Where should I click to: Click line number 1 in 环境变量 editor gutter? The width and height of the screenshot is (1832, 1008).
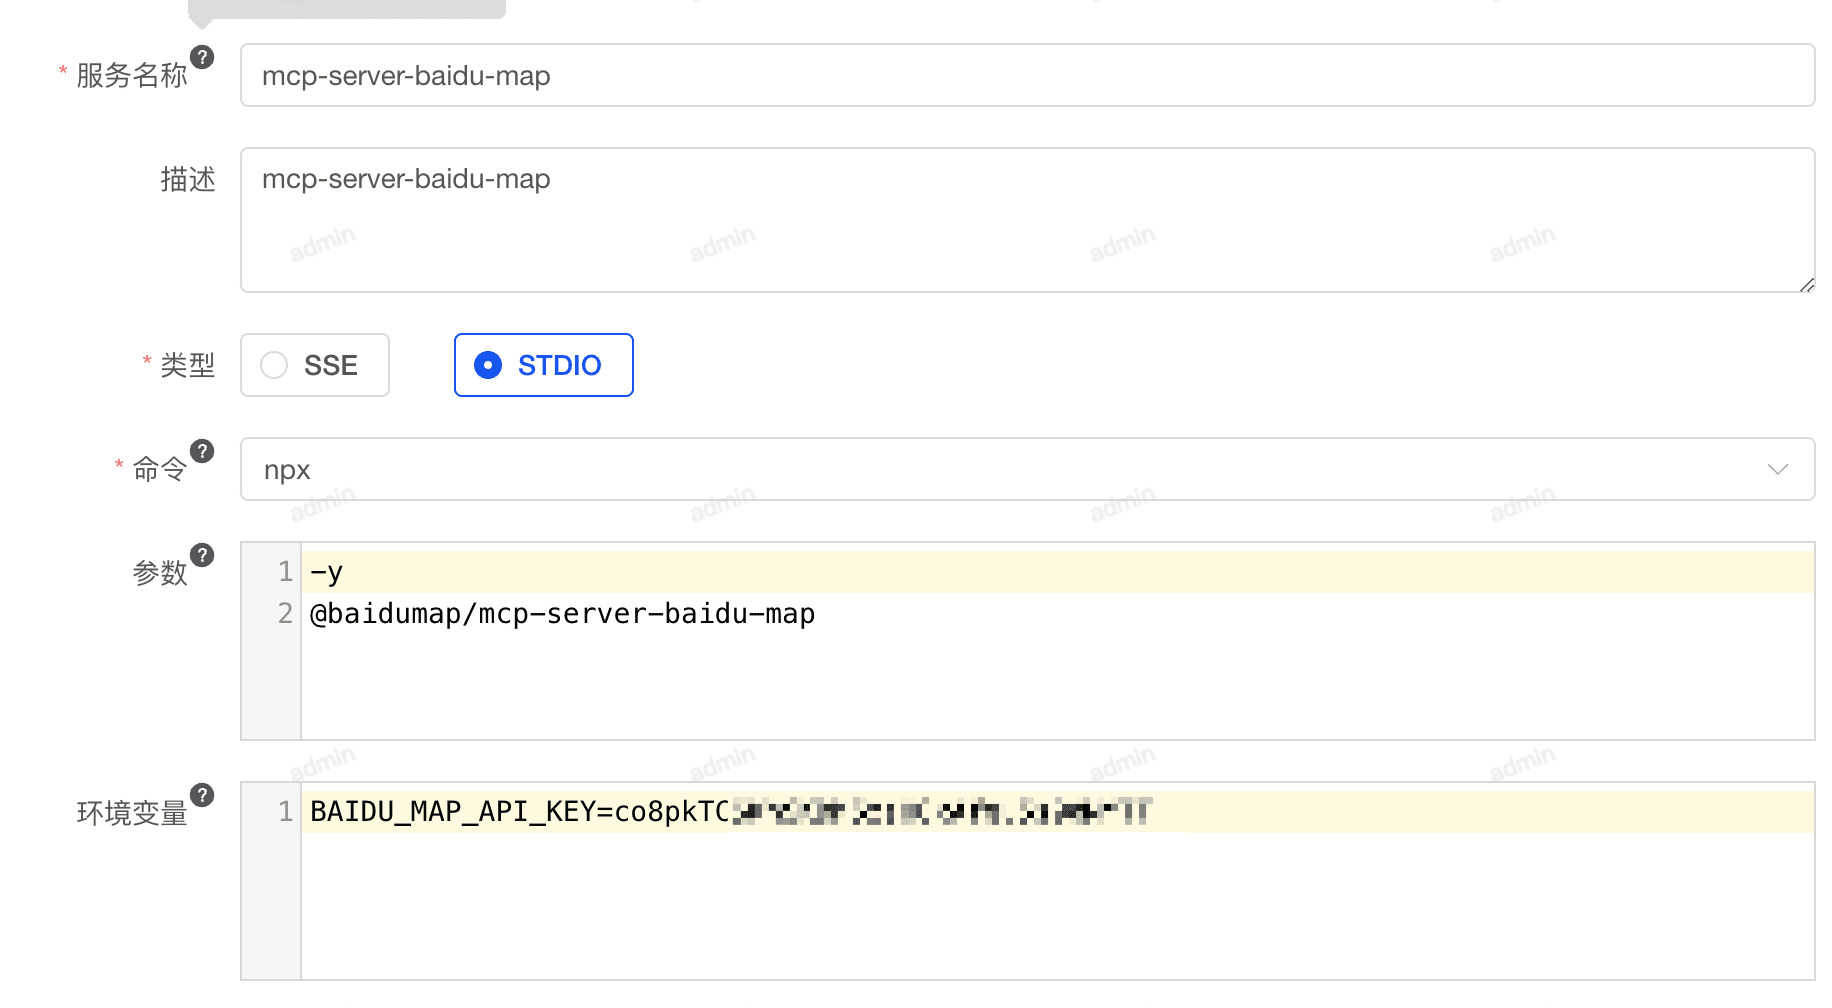(x=285, y=812)
